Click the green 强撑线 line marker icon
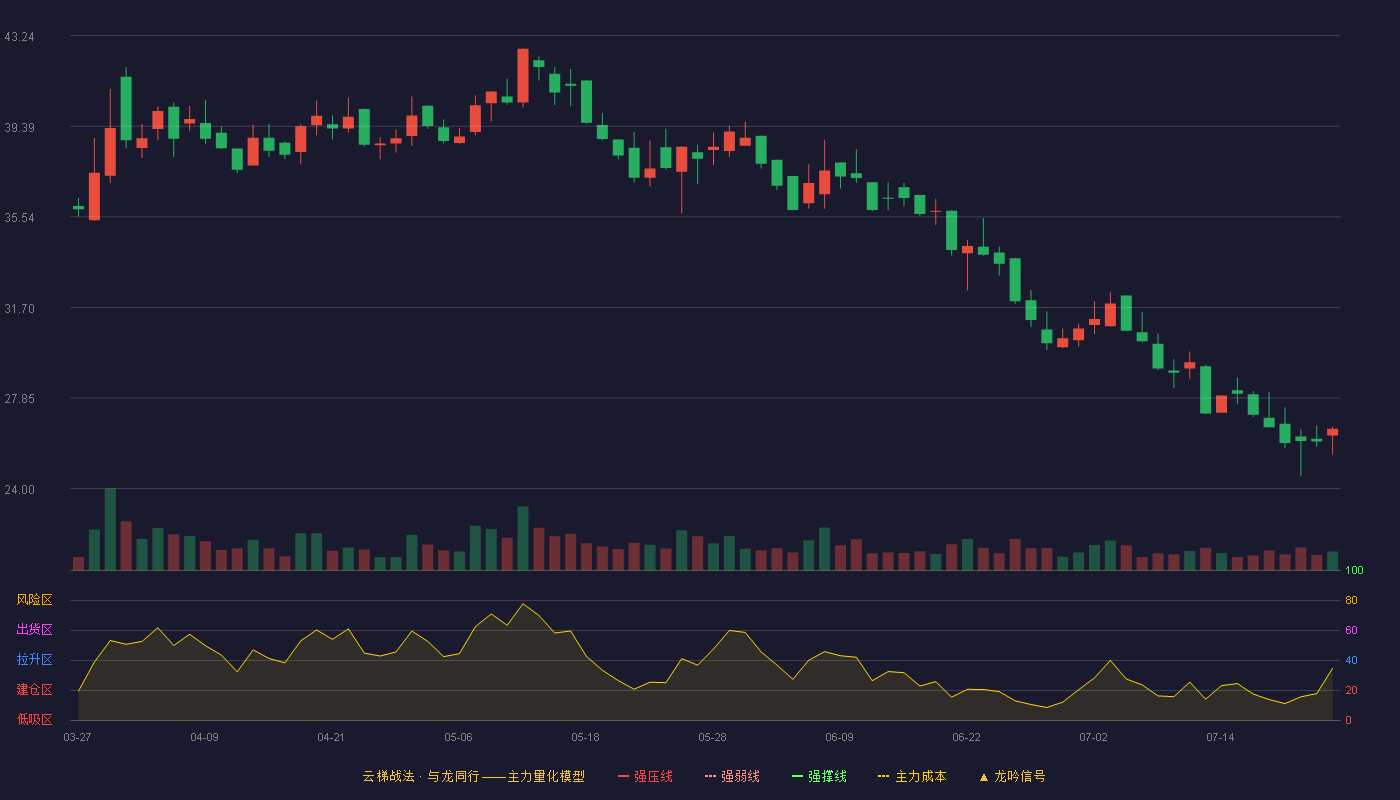The height and width of the screenshot is (800, 1400). (x=797, y=776)
